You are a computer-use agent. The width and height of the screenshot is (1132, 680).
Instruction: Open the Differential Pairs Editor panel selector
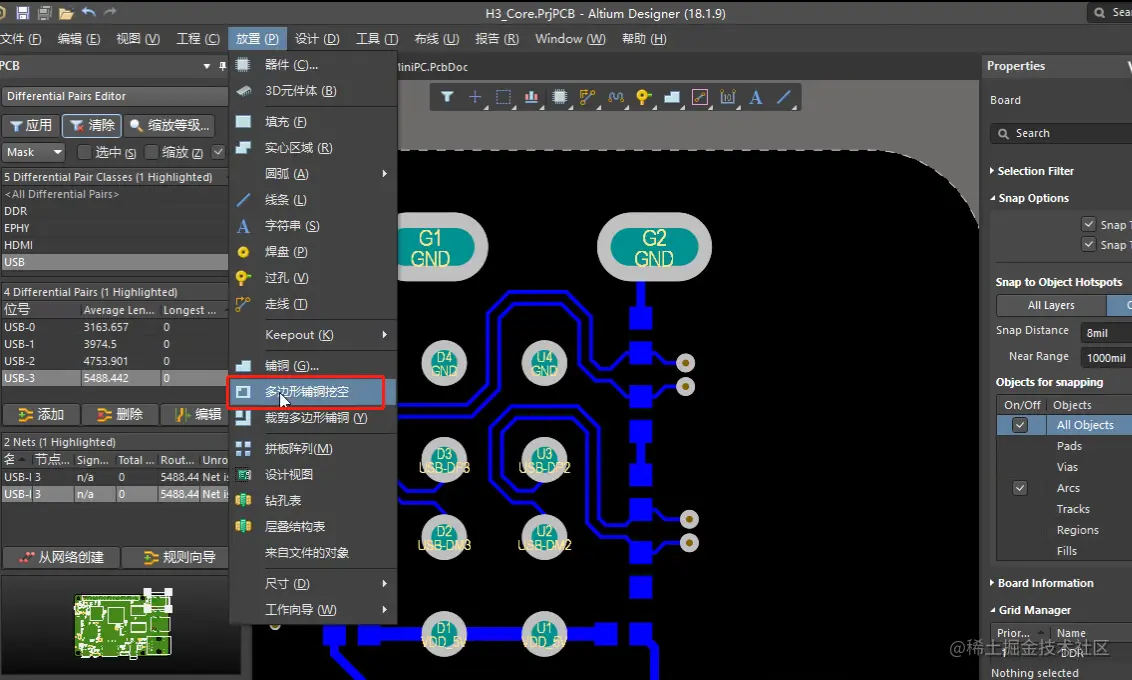(x=115, y=95)
